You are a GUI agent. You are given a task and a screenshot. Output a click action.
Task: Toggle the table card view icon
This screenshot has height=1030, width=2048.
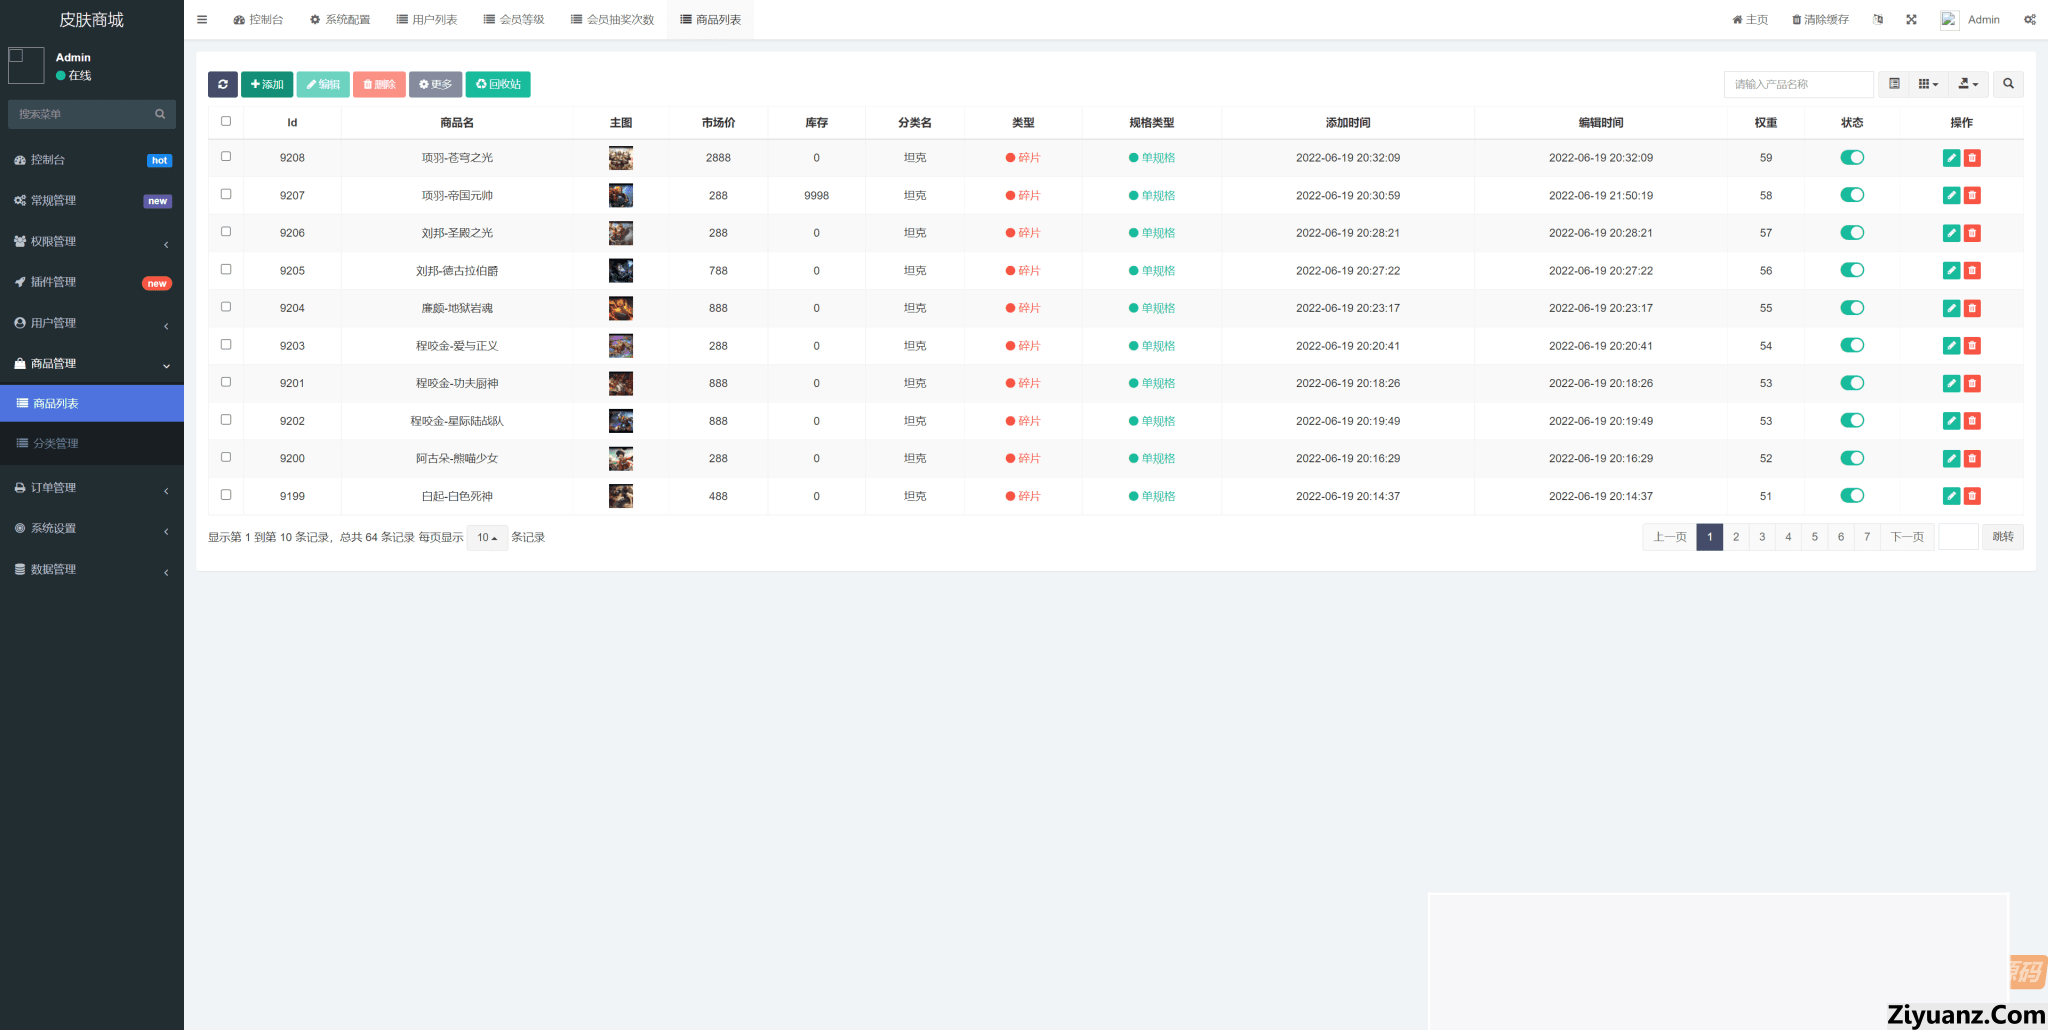[x=1894, y=85]
